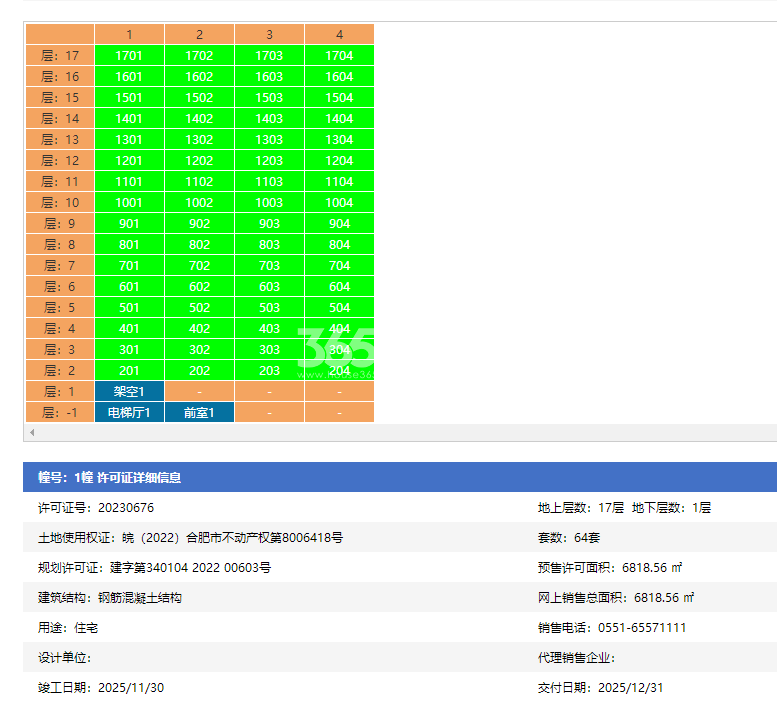Click unit 604 on floor 6
The width and height of the screenshot is (777, 706).
click(x=339, y=286)
